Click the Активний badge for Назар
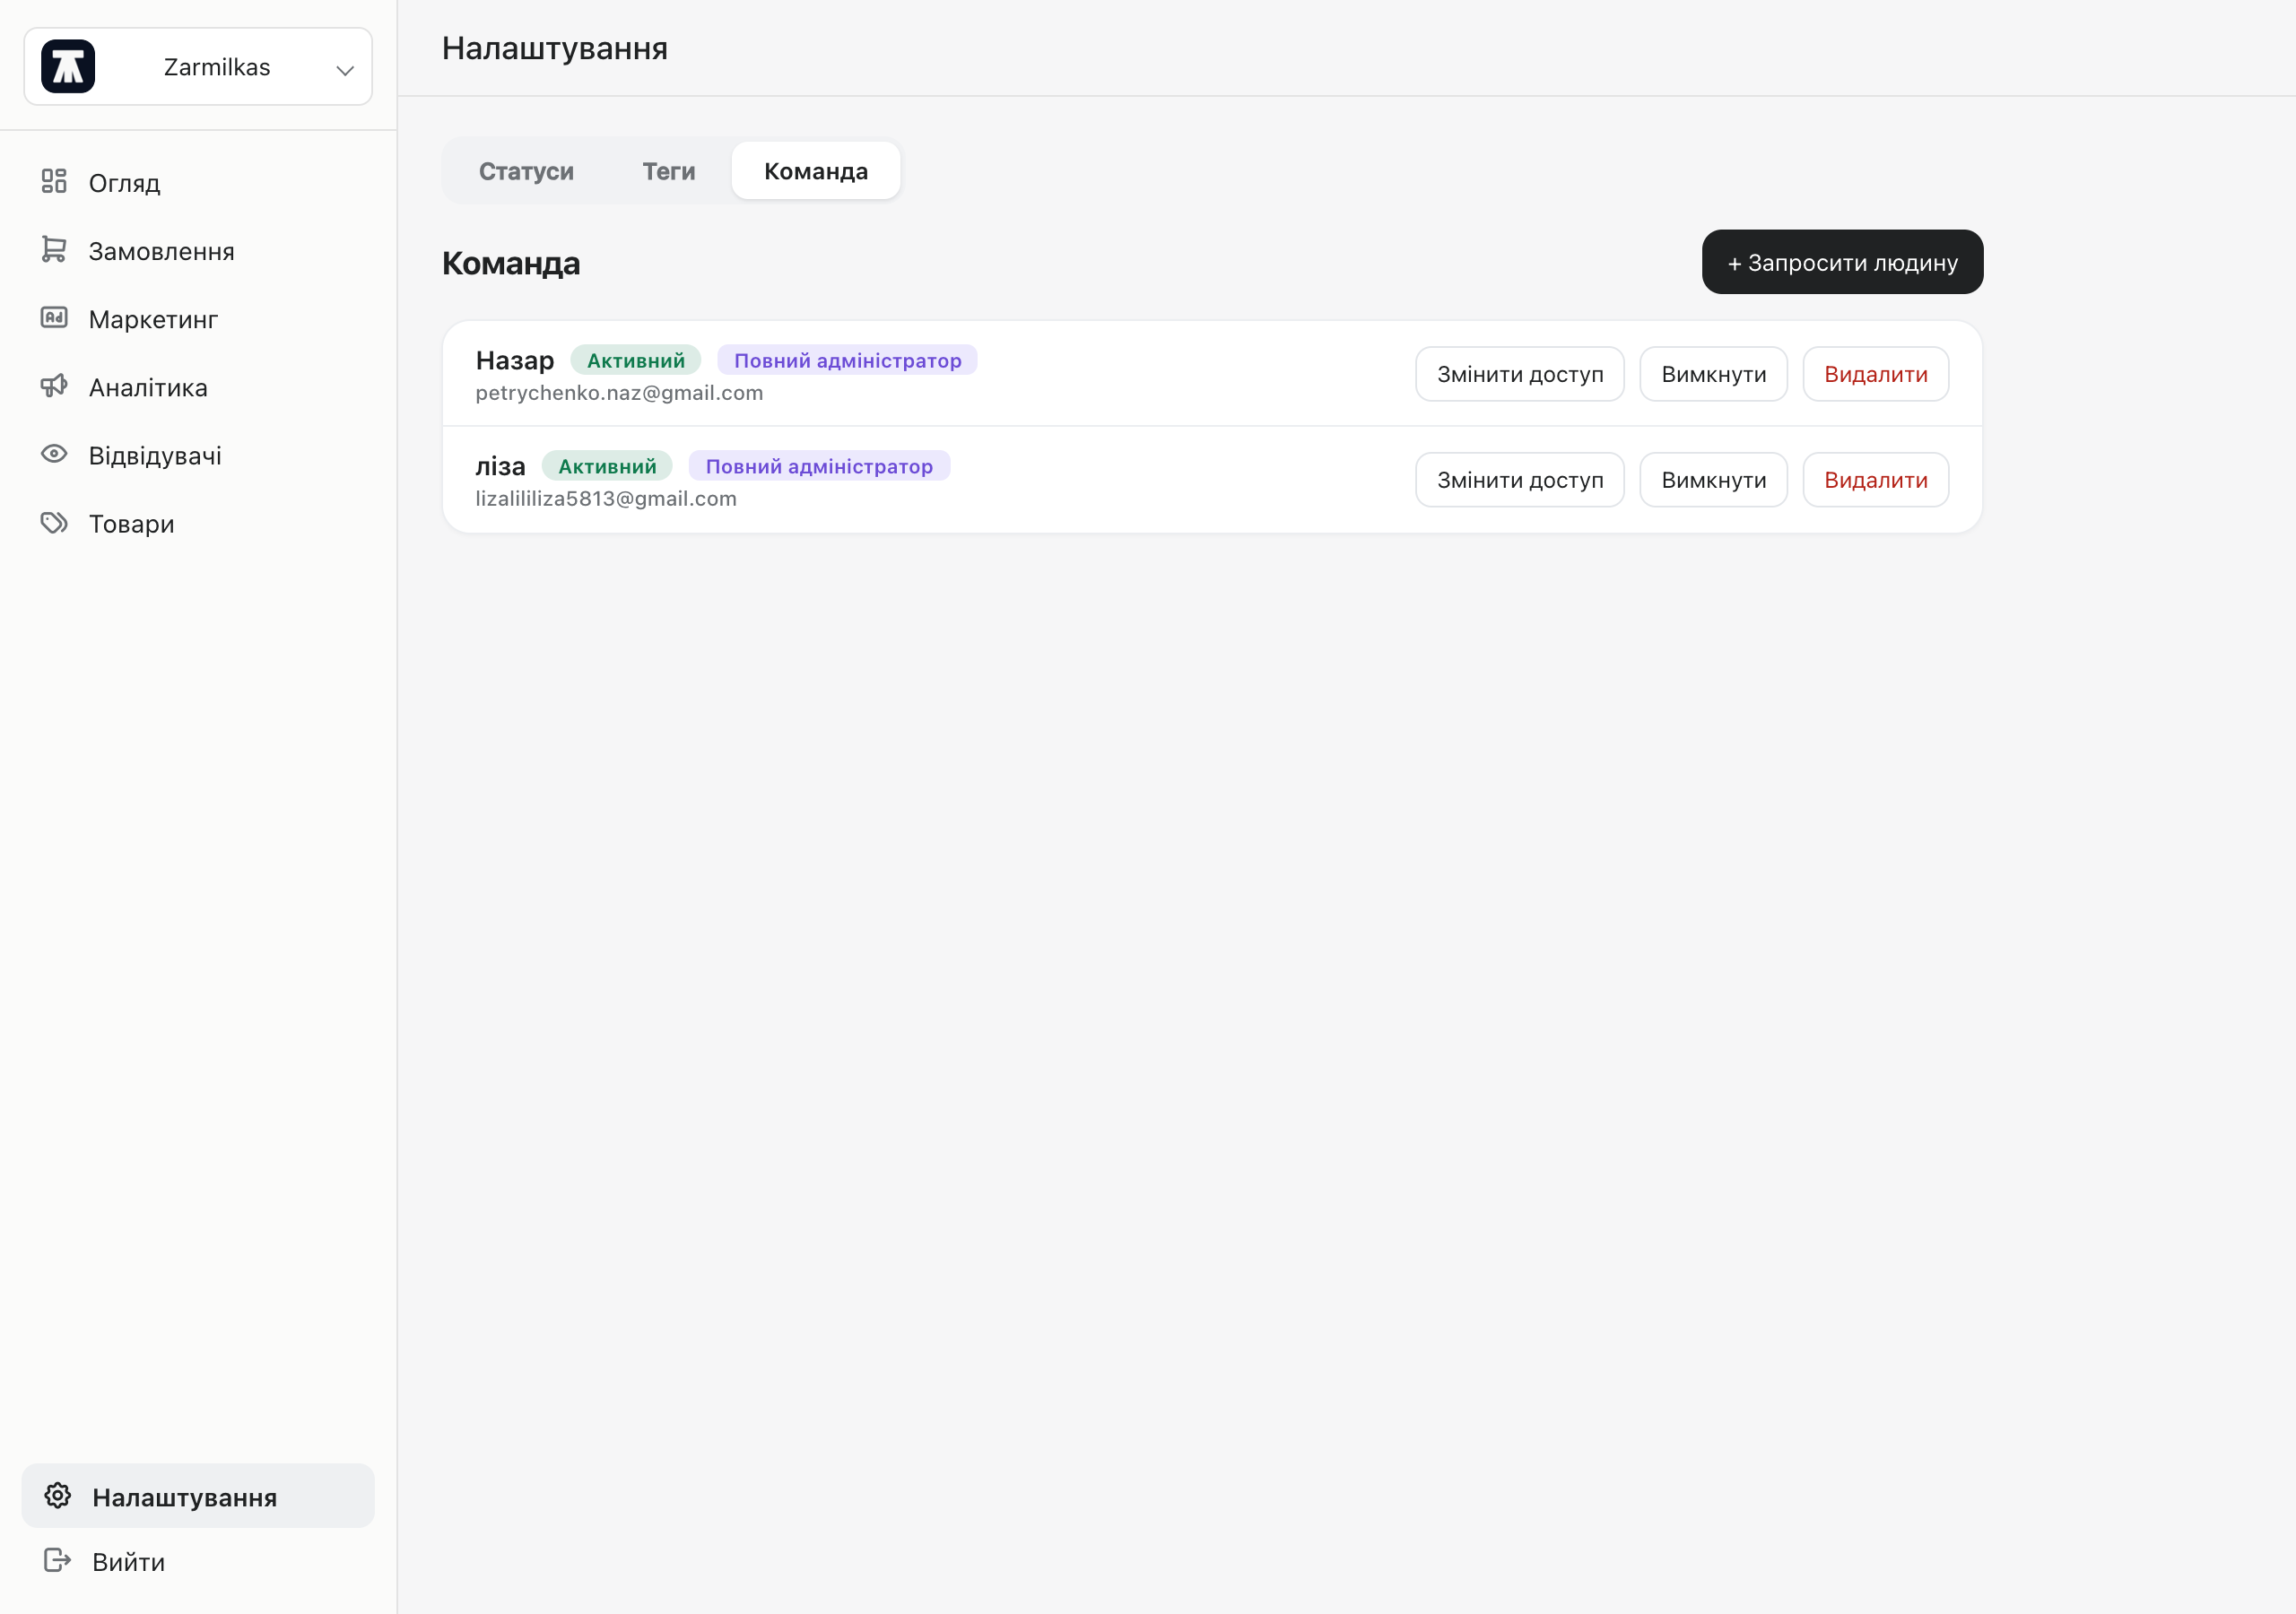The image size is (2296, 1614). (635, 360)
